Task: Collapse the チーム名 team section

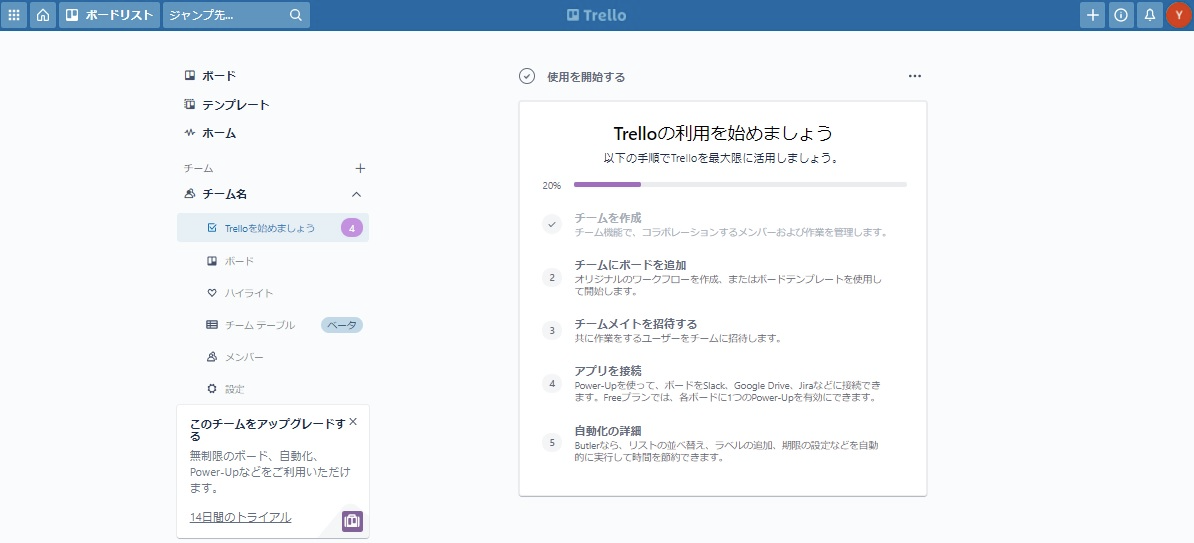Action: tap(357, 194)
